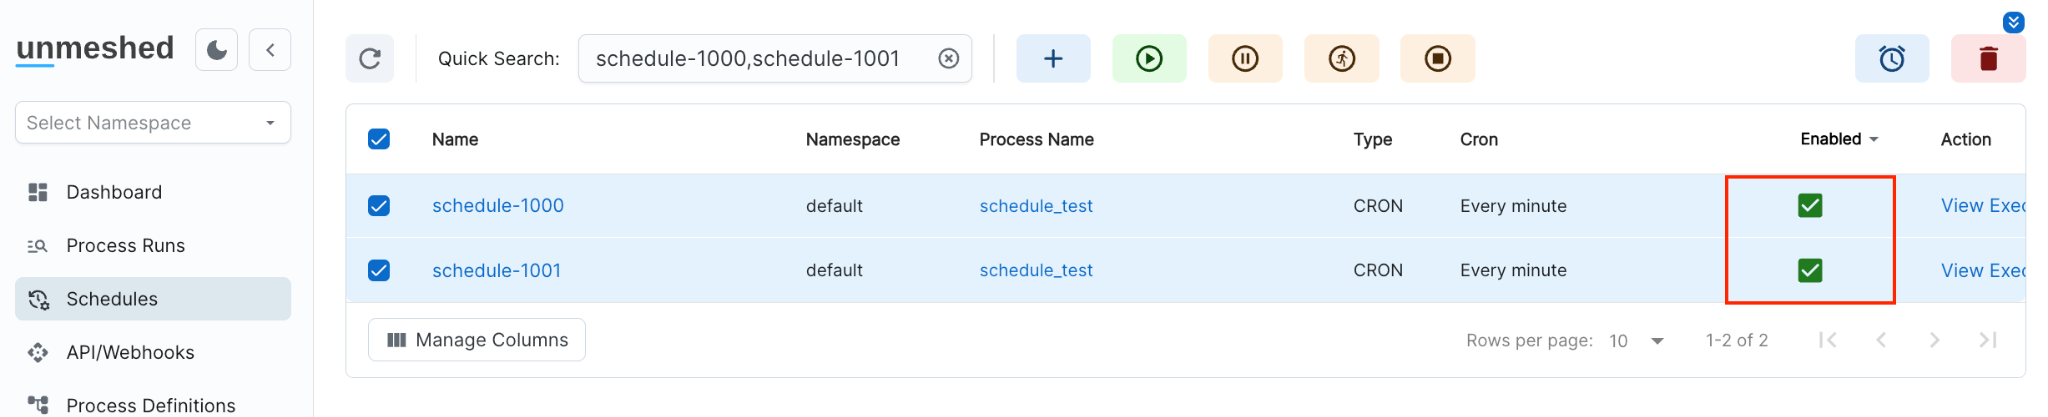Click the orange stop icon
This screenshot has height=417, width=2048.
1437,59
